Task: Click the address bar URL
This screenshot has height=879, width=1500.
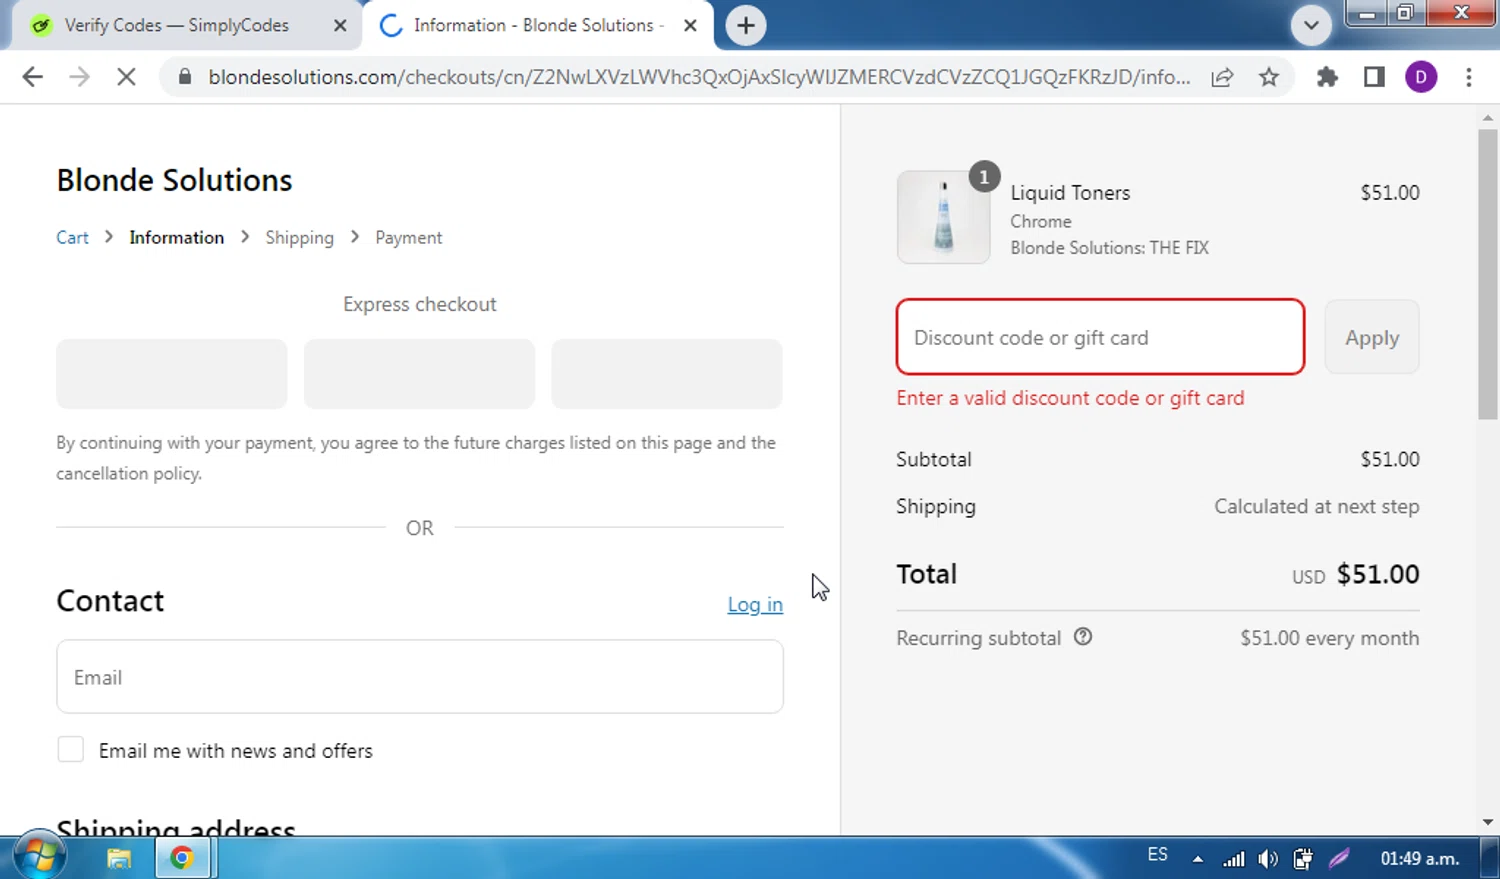Action: pyautogui.click(x=699, y=77)
